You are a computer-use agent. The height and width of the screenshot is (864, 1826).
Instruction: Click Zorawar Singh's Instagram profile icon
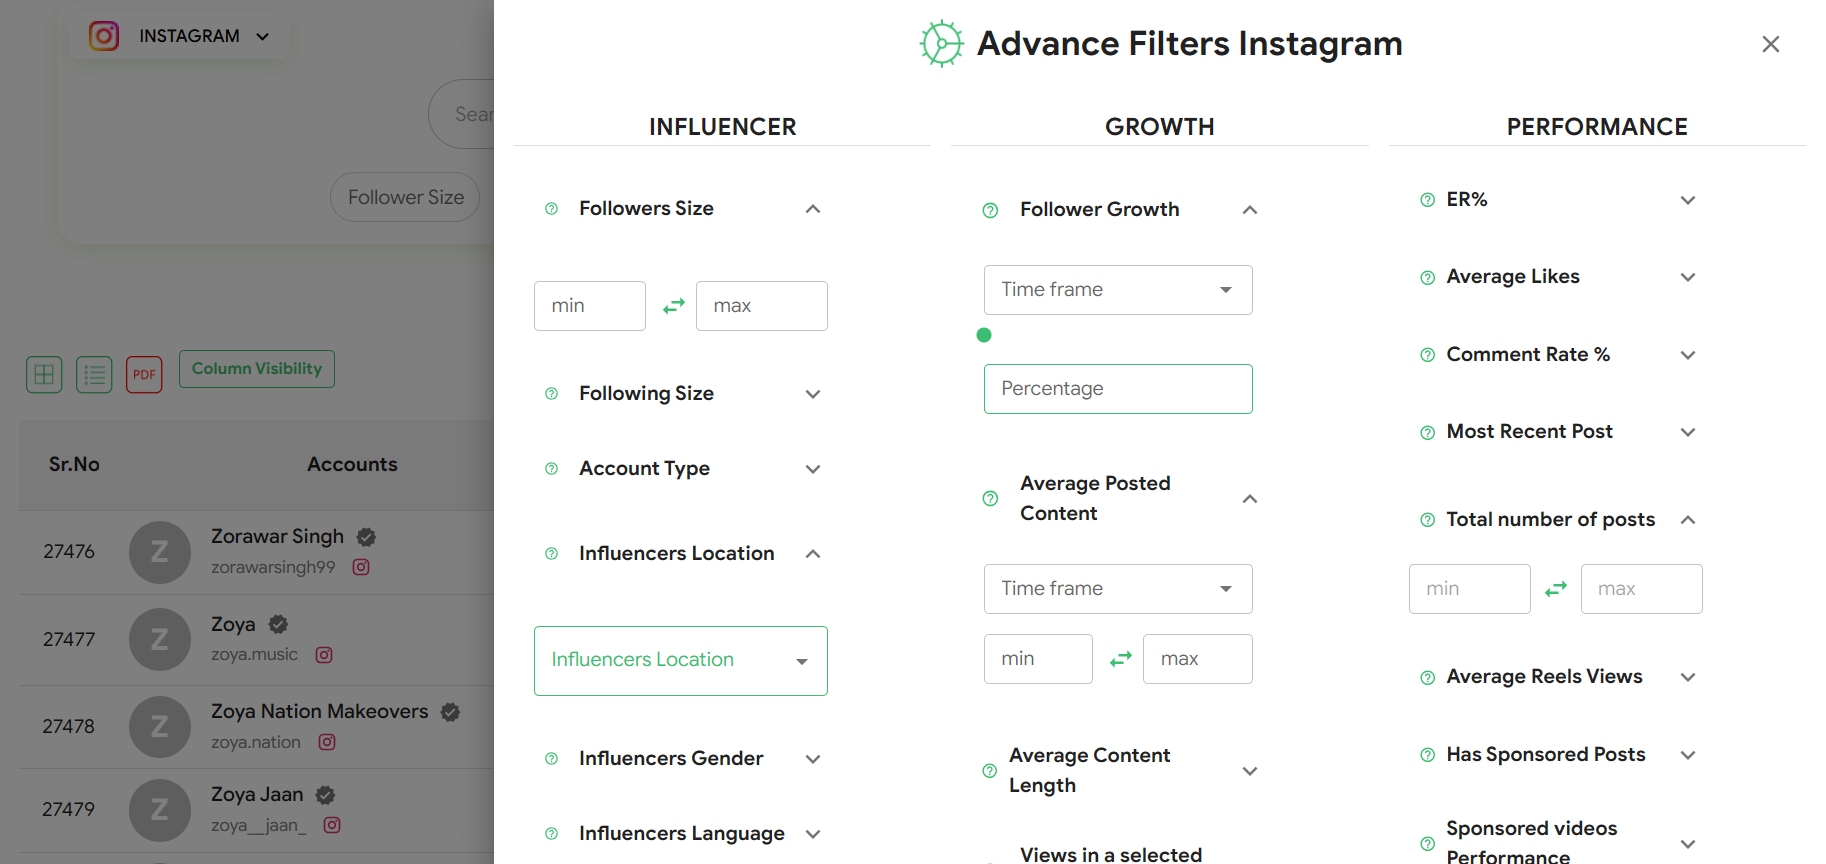361,567
